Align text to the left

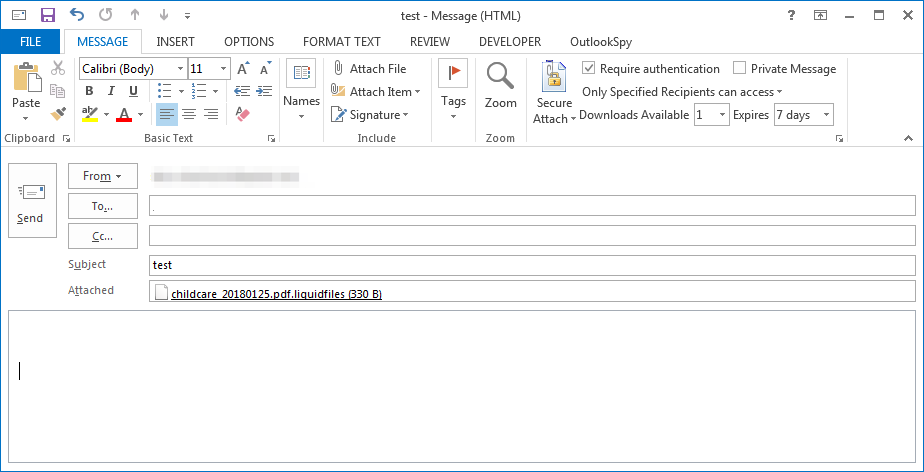[167, 114]
